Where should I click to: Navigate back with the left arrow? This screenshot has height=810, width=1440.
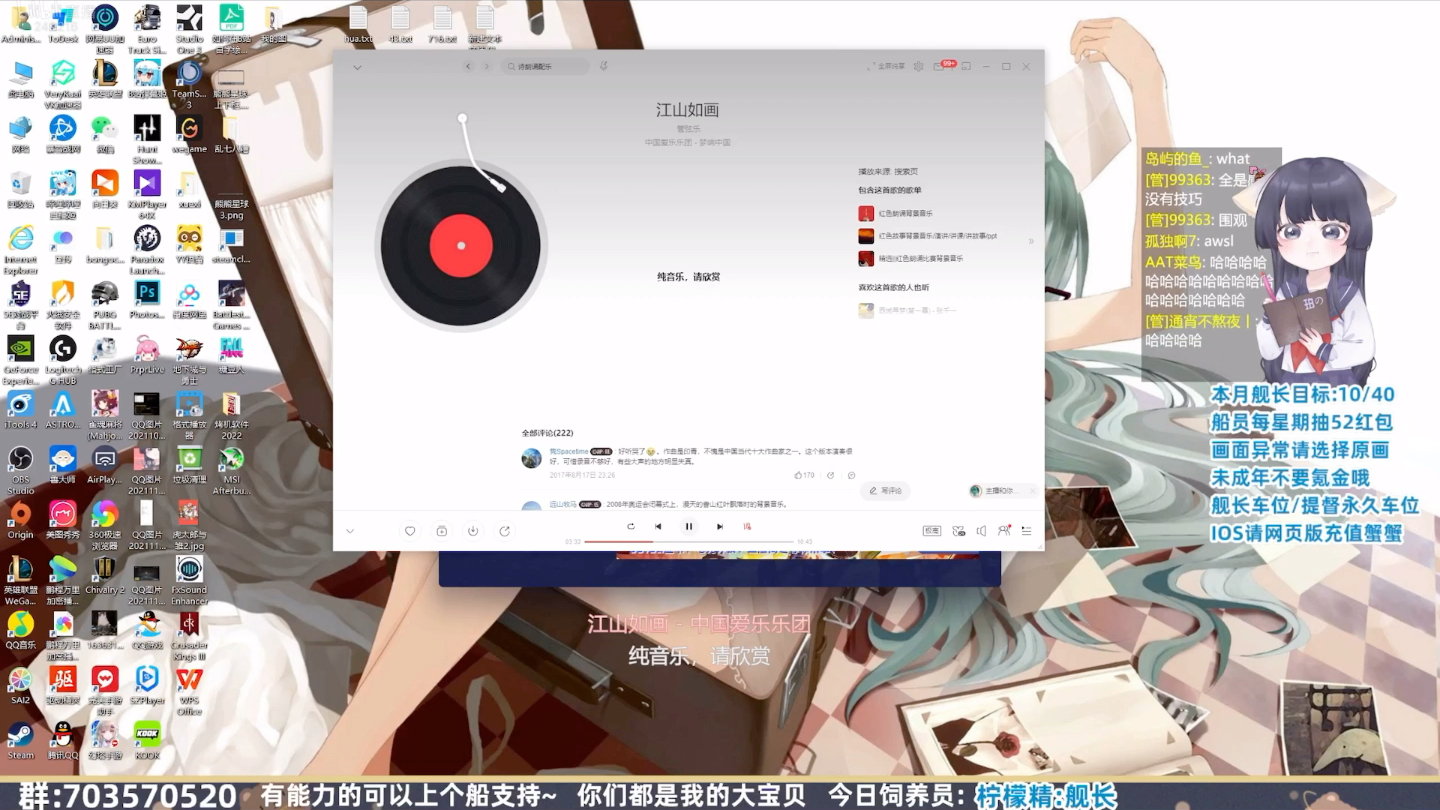[x=468, y=66]
